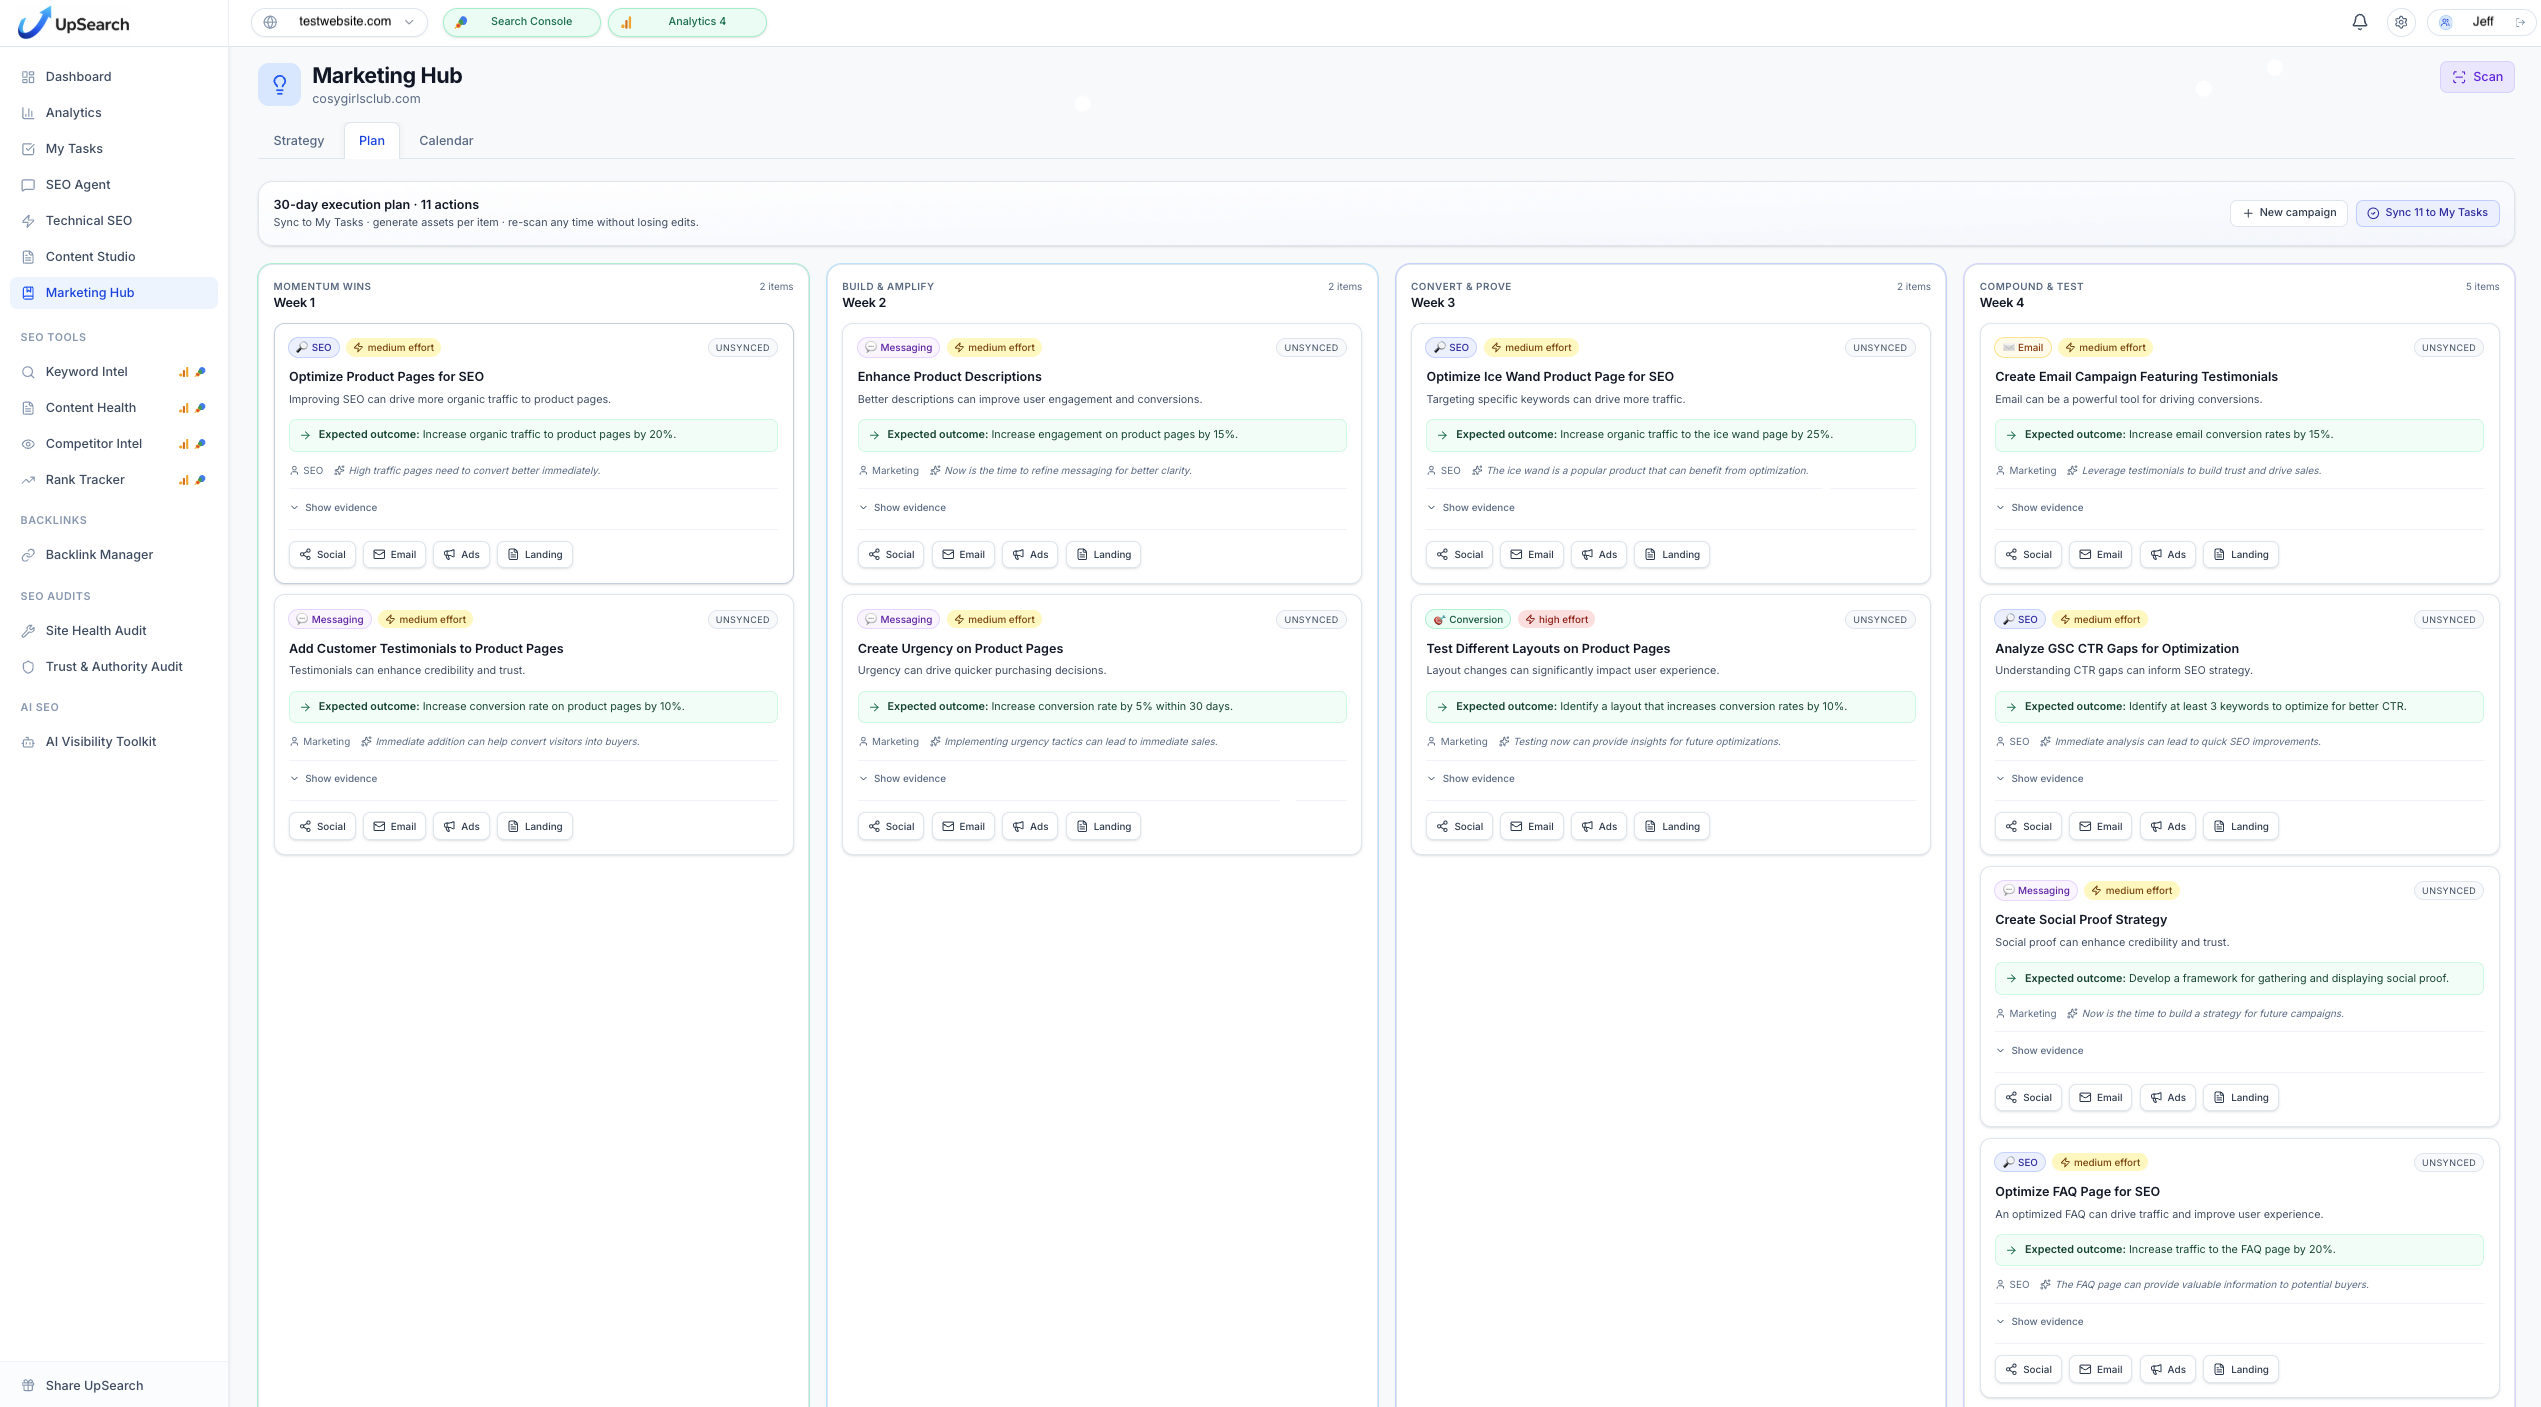This screenshot has width=2541, height=1407.
Task: Open Rank Tracker from the sidebar
Action: [x=85, y=480]
